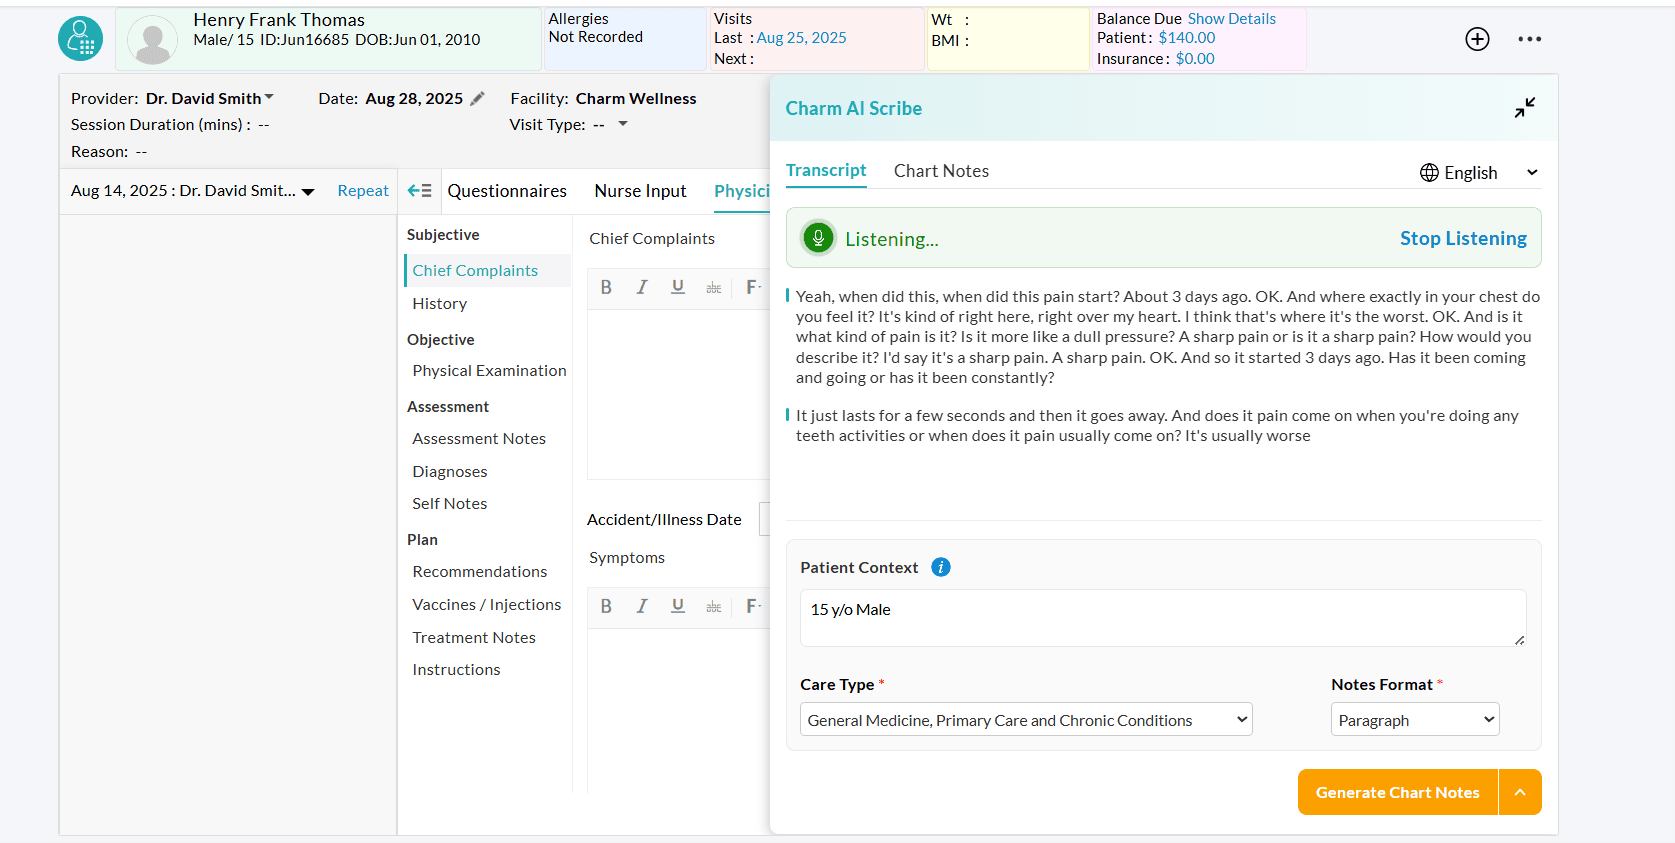Open last visit Aug 25, 2025 link
Image resolution: width=1675 pixels, height=843 pixels.
click(x=801, y=38)
